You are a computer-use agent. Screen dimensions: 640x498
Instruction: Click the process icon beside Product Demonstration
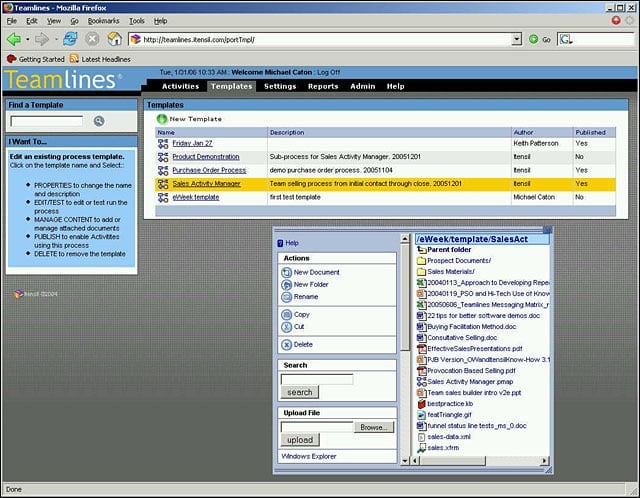pyautogui.click(x=163, y=157)
